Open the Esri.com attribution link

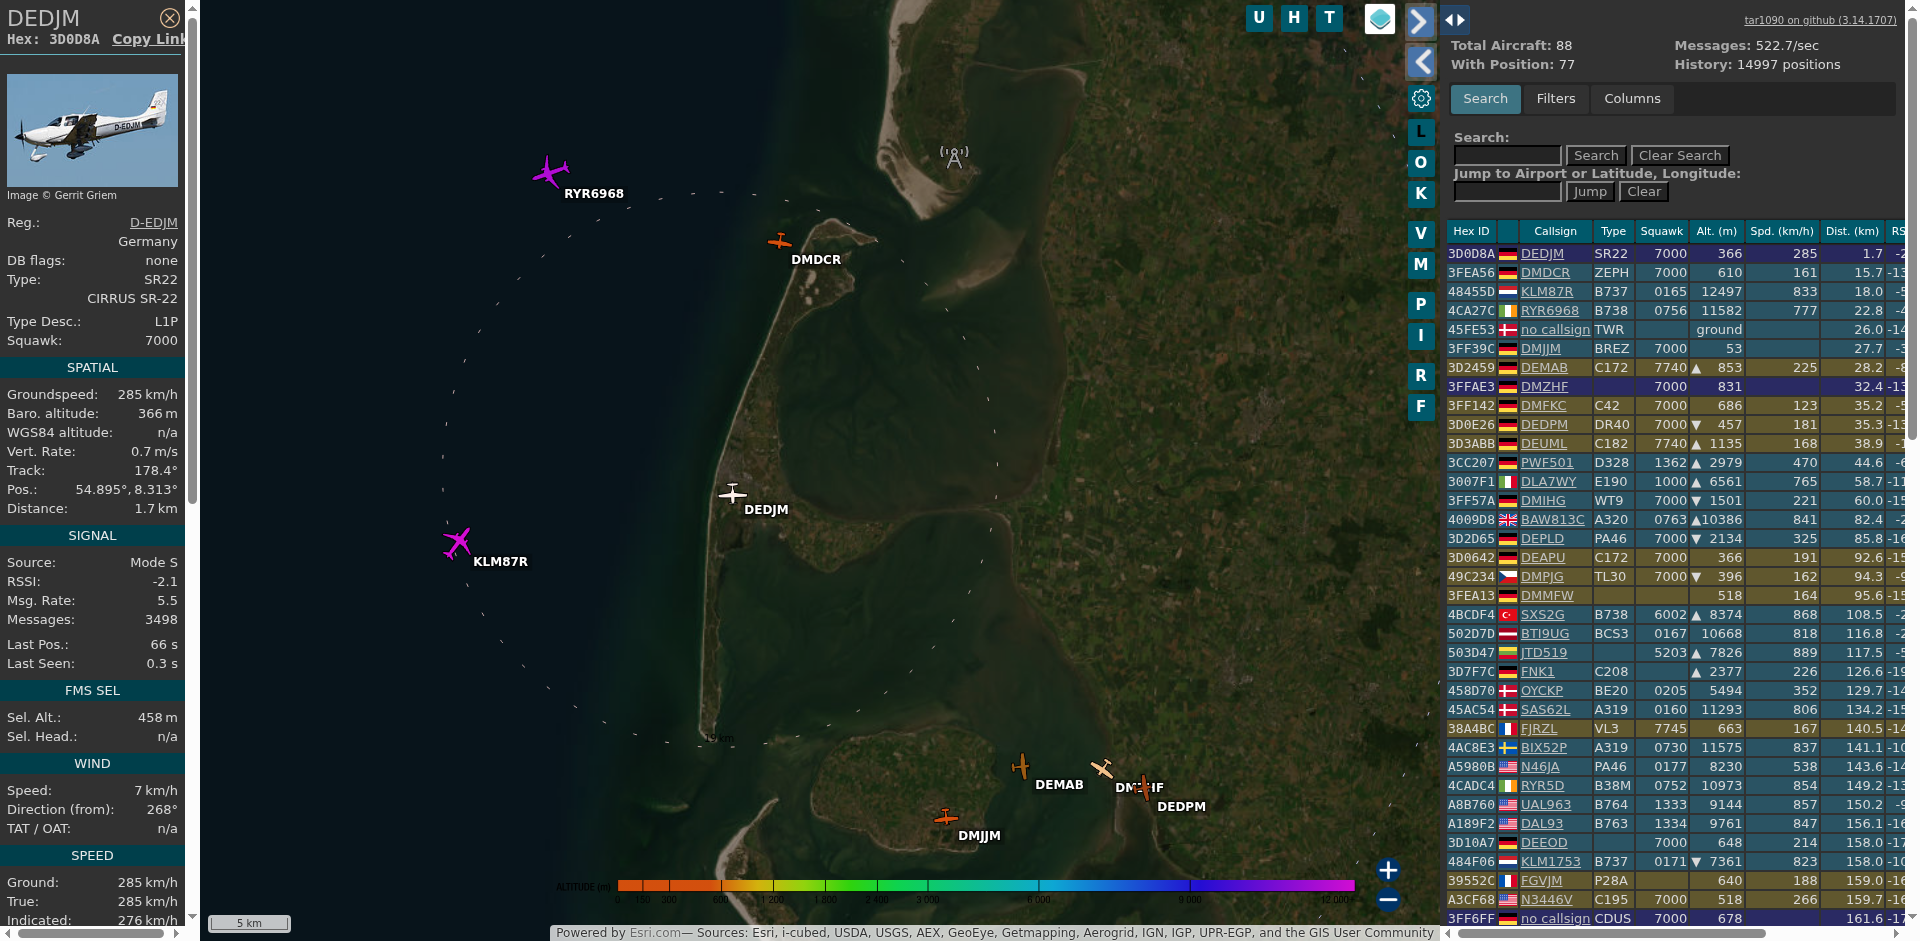tap(655, 933)
